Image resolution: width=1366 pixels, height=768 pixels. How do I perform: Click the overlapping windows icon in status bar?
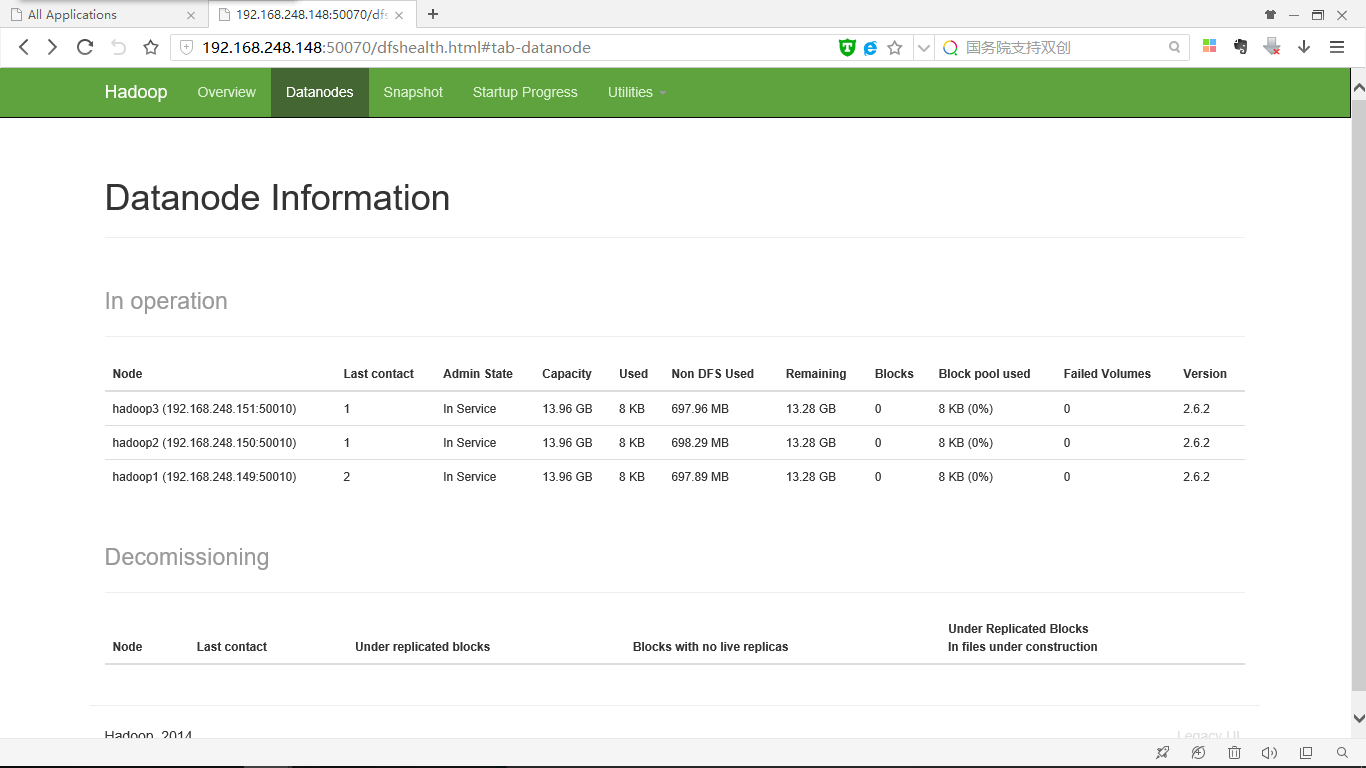pos(1306,753)
